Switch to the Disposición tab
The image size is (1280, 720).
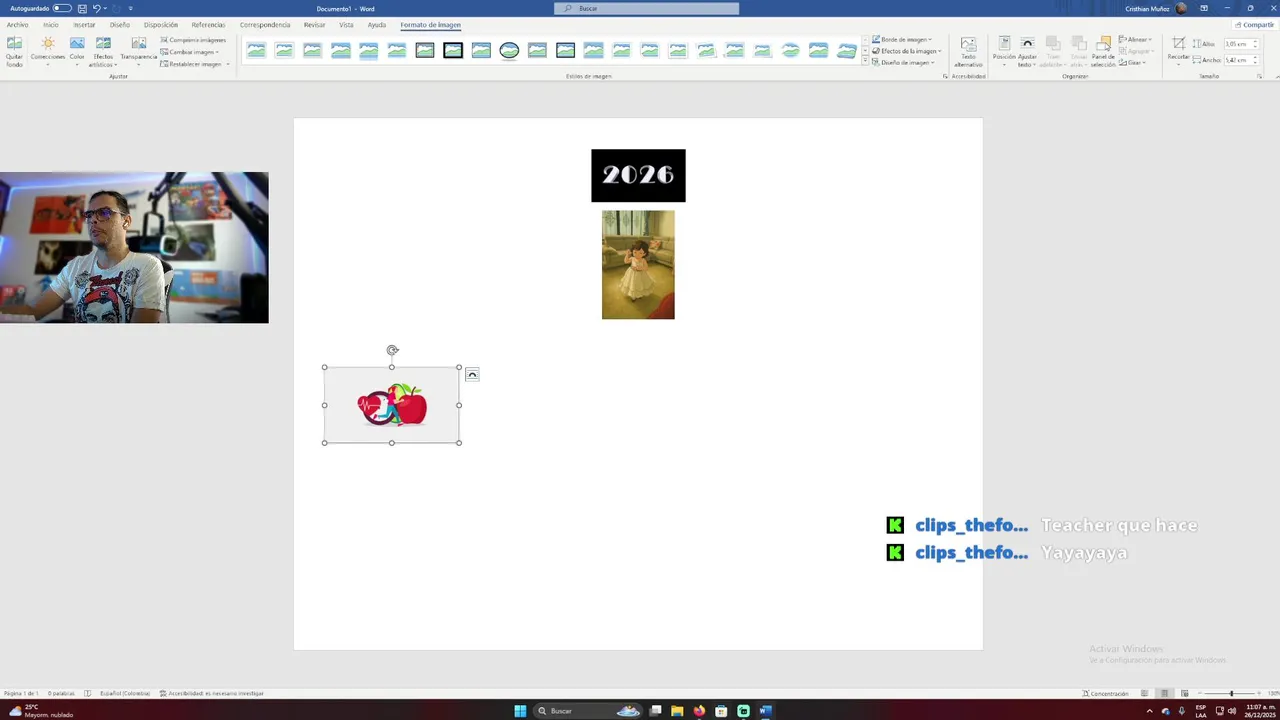click(161, 25)
